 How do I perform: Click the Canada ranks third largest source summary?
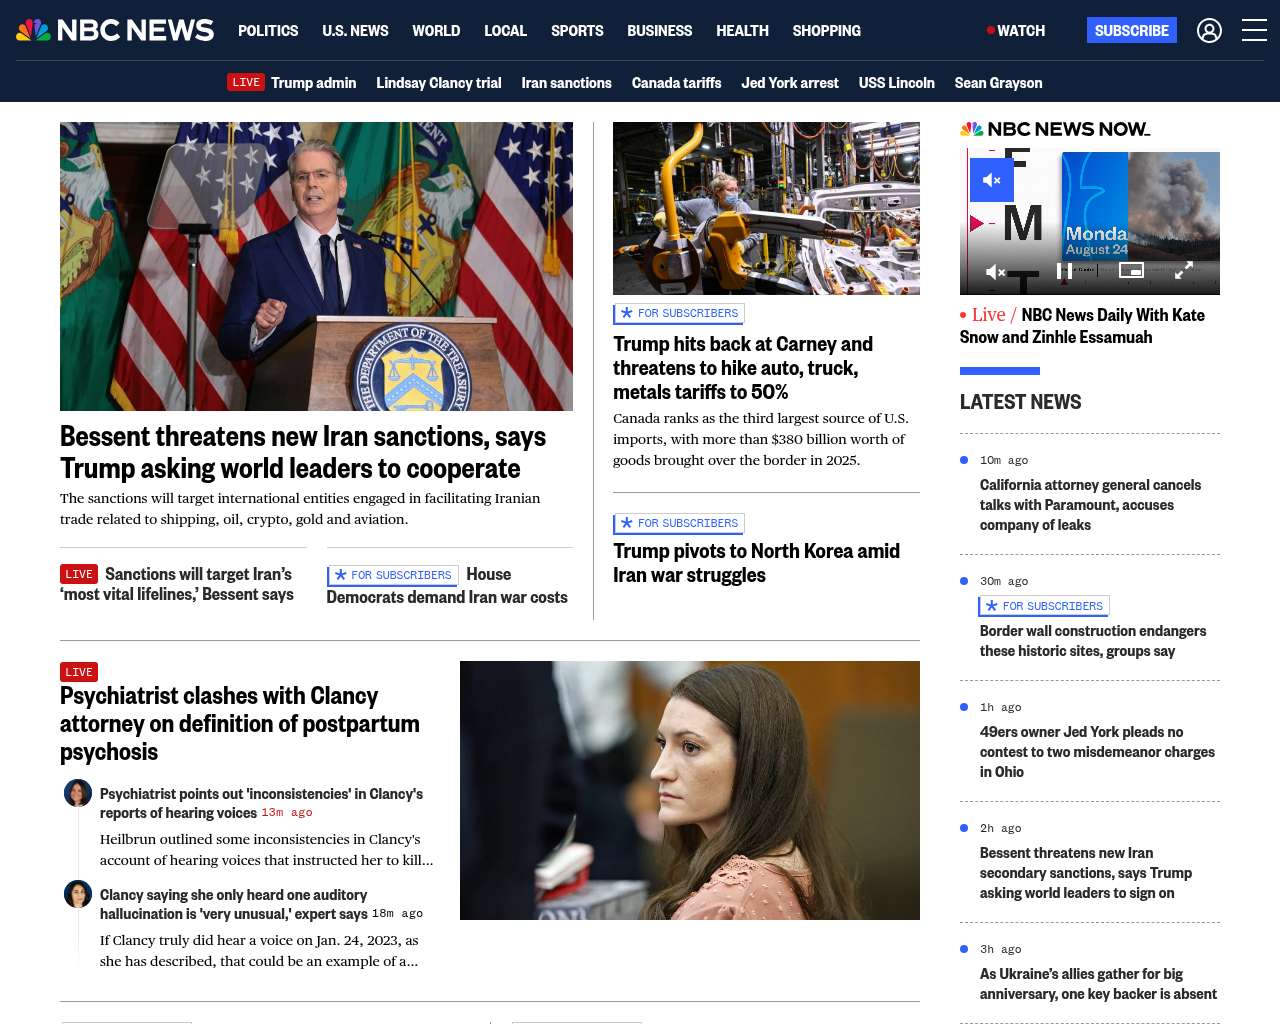tap(761, 439)
